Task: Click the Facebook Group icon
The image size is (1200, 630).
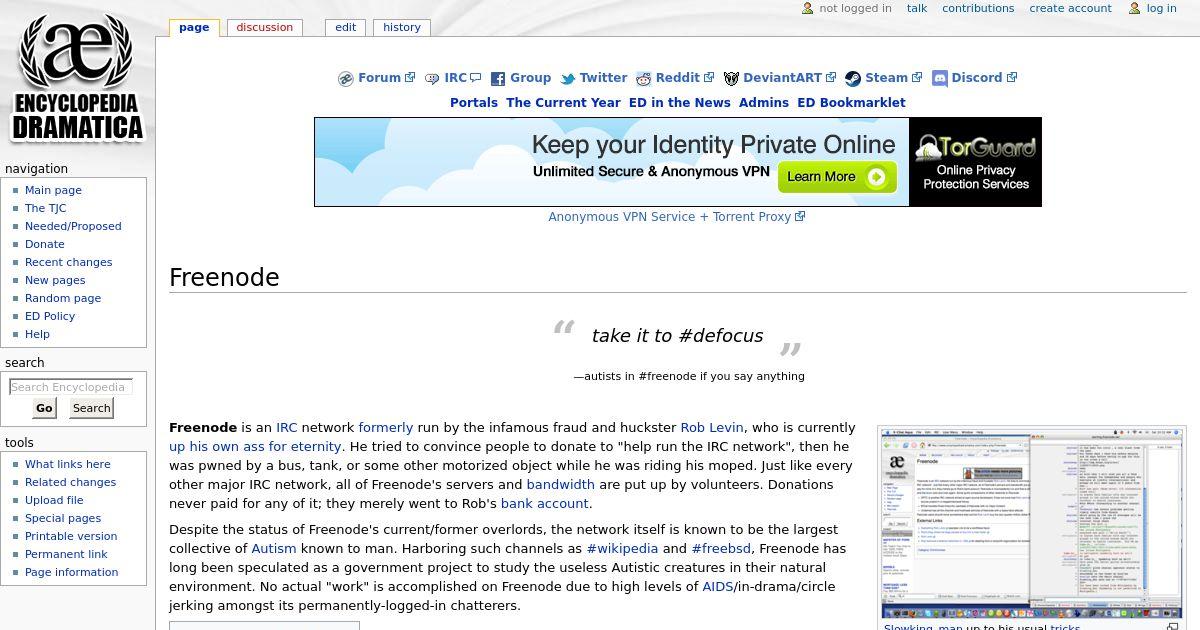Action: coord(497,79)
